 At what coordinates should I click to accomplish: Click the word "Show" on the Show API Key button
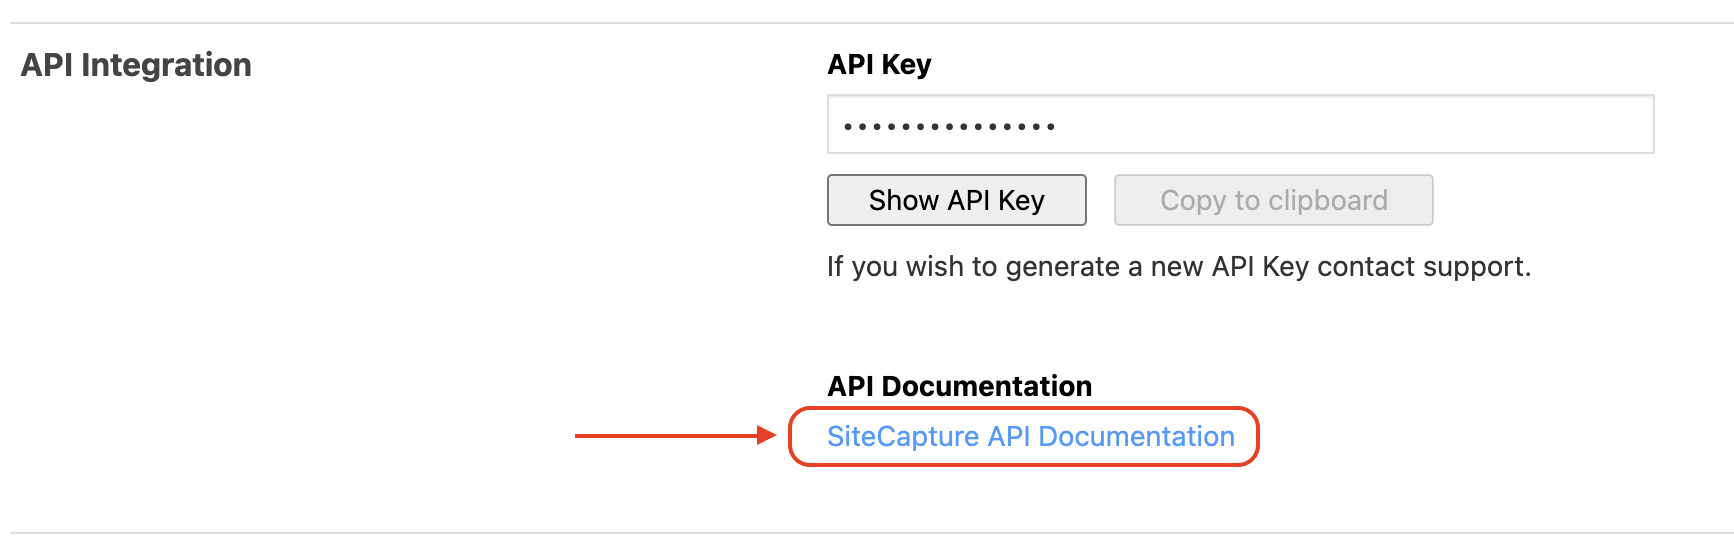pos(903,200)
